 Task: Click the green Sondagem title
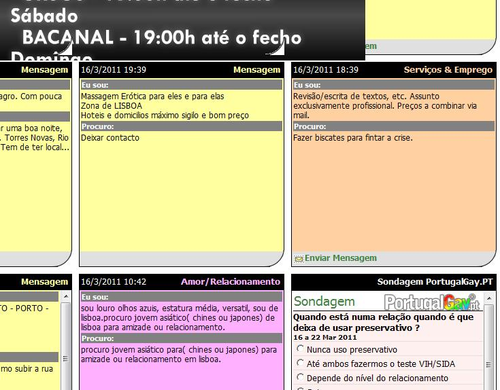(x=324, y=301)
